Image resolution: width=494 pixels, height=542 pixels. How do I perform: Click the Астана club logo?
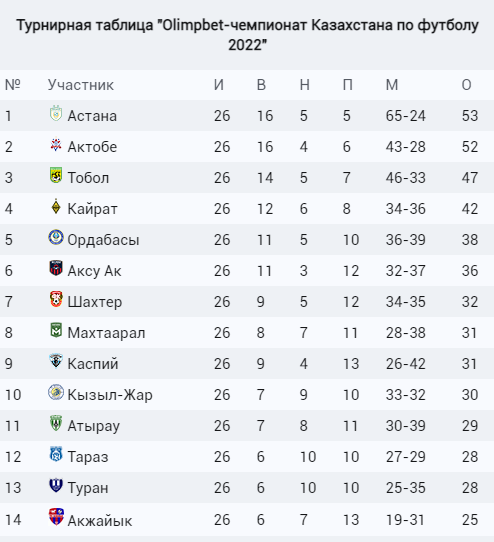click(56, 113)
